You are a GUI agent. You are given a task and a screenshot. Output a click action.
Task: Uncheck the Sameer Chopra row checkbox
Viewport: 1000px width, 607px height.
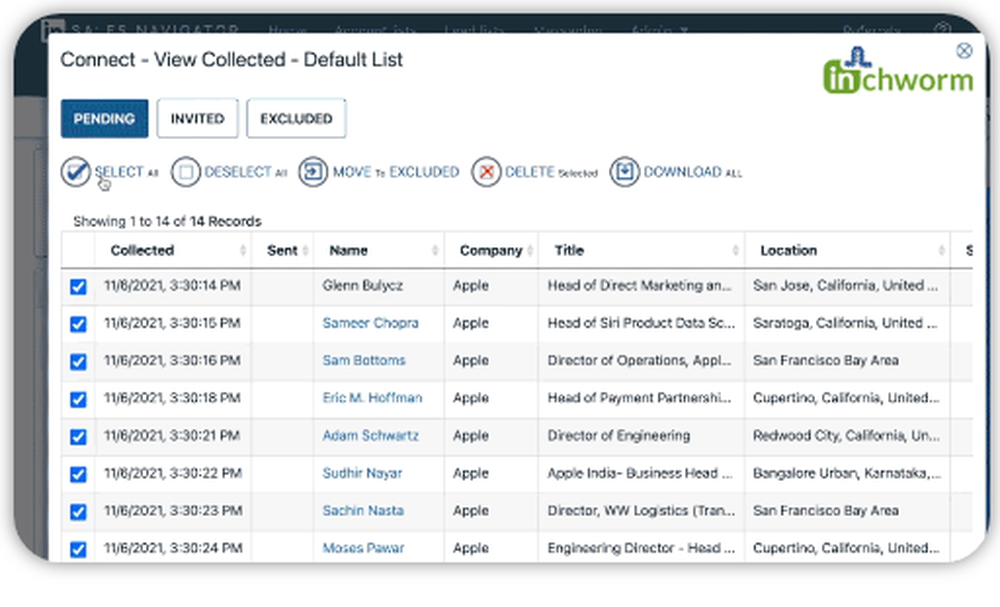(x=78, y=324)
